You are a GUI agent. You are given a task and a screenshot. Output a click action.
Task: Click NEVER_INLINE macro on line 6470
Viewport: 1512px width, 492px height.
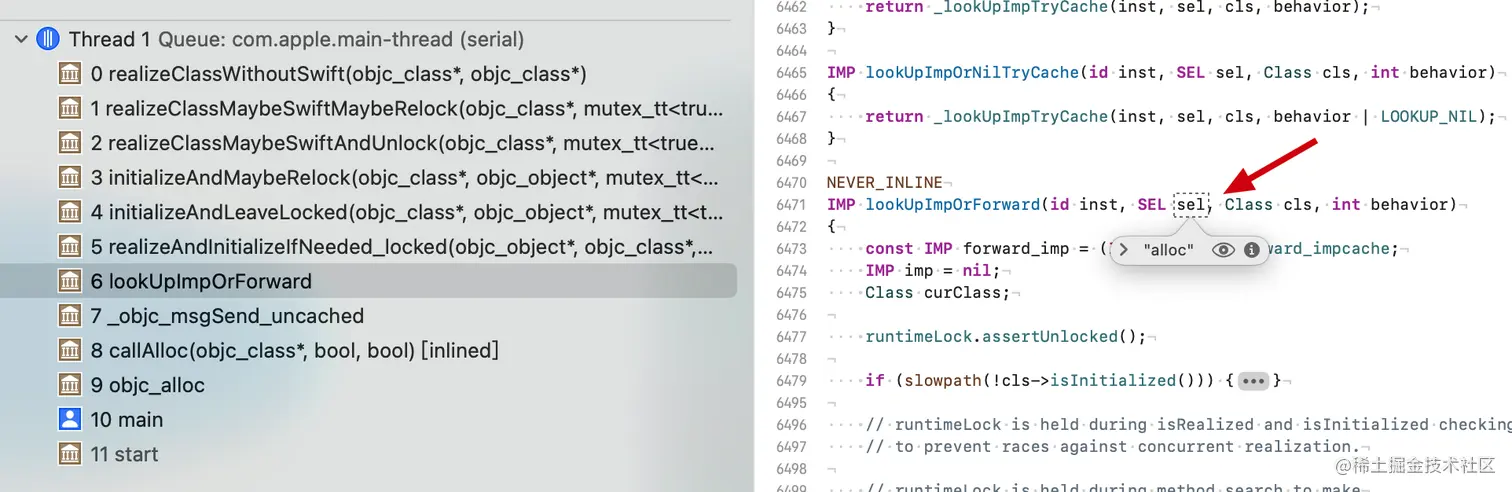(885, 182)
